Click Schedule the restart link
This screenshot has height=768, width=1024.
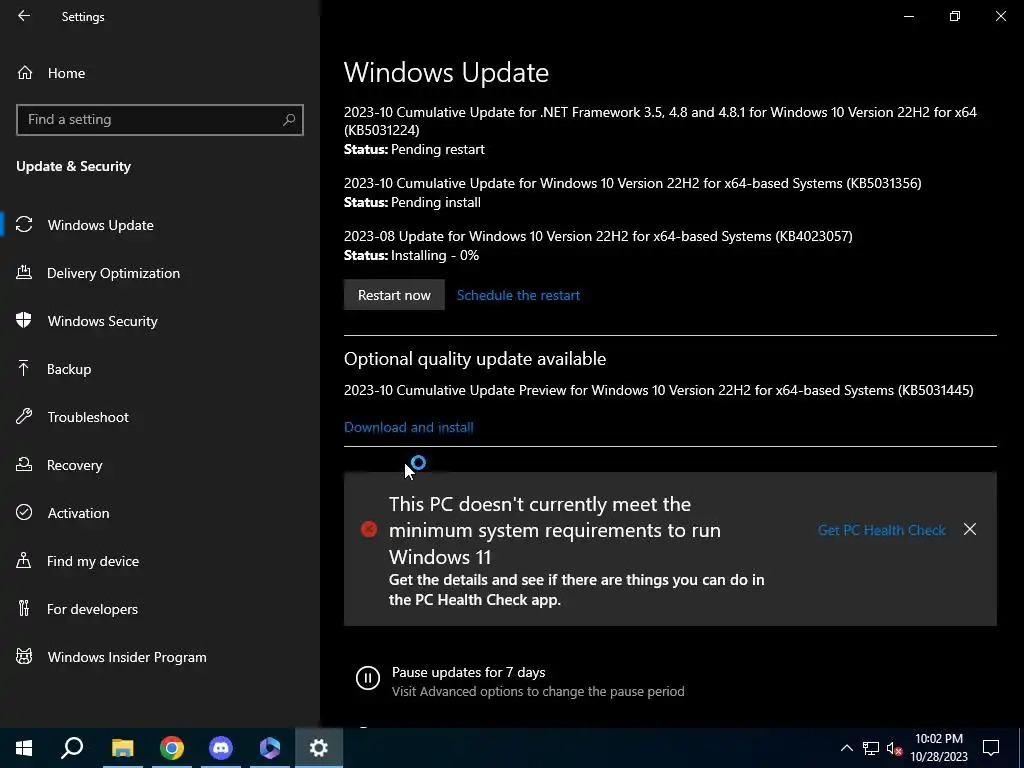point(518,295)
